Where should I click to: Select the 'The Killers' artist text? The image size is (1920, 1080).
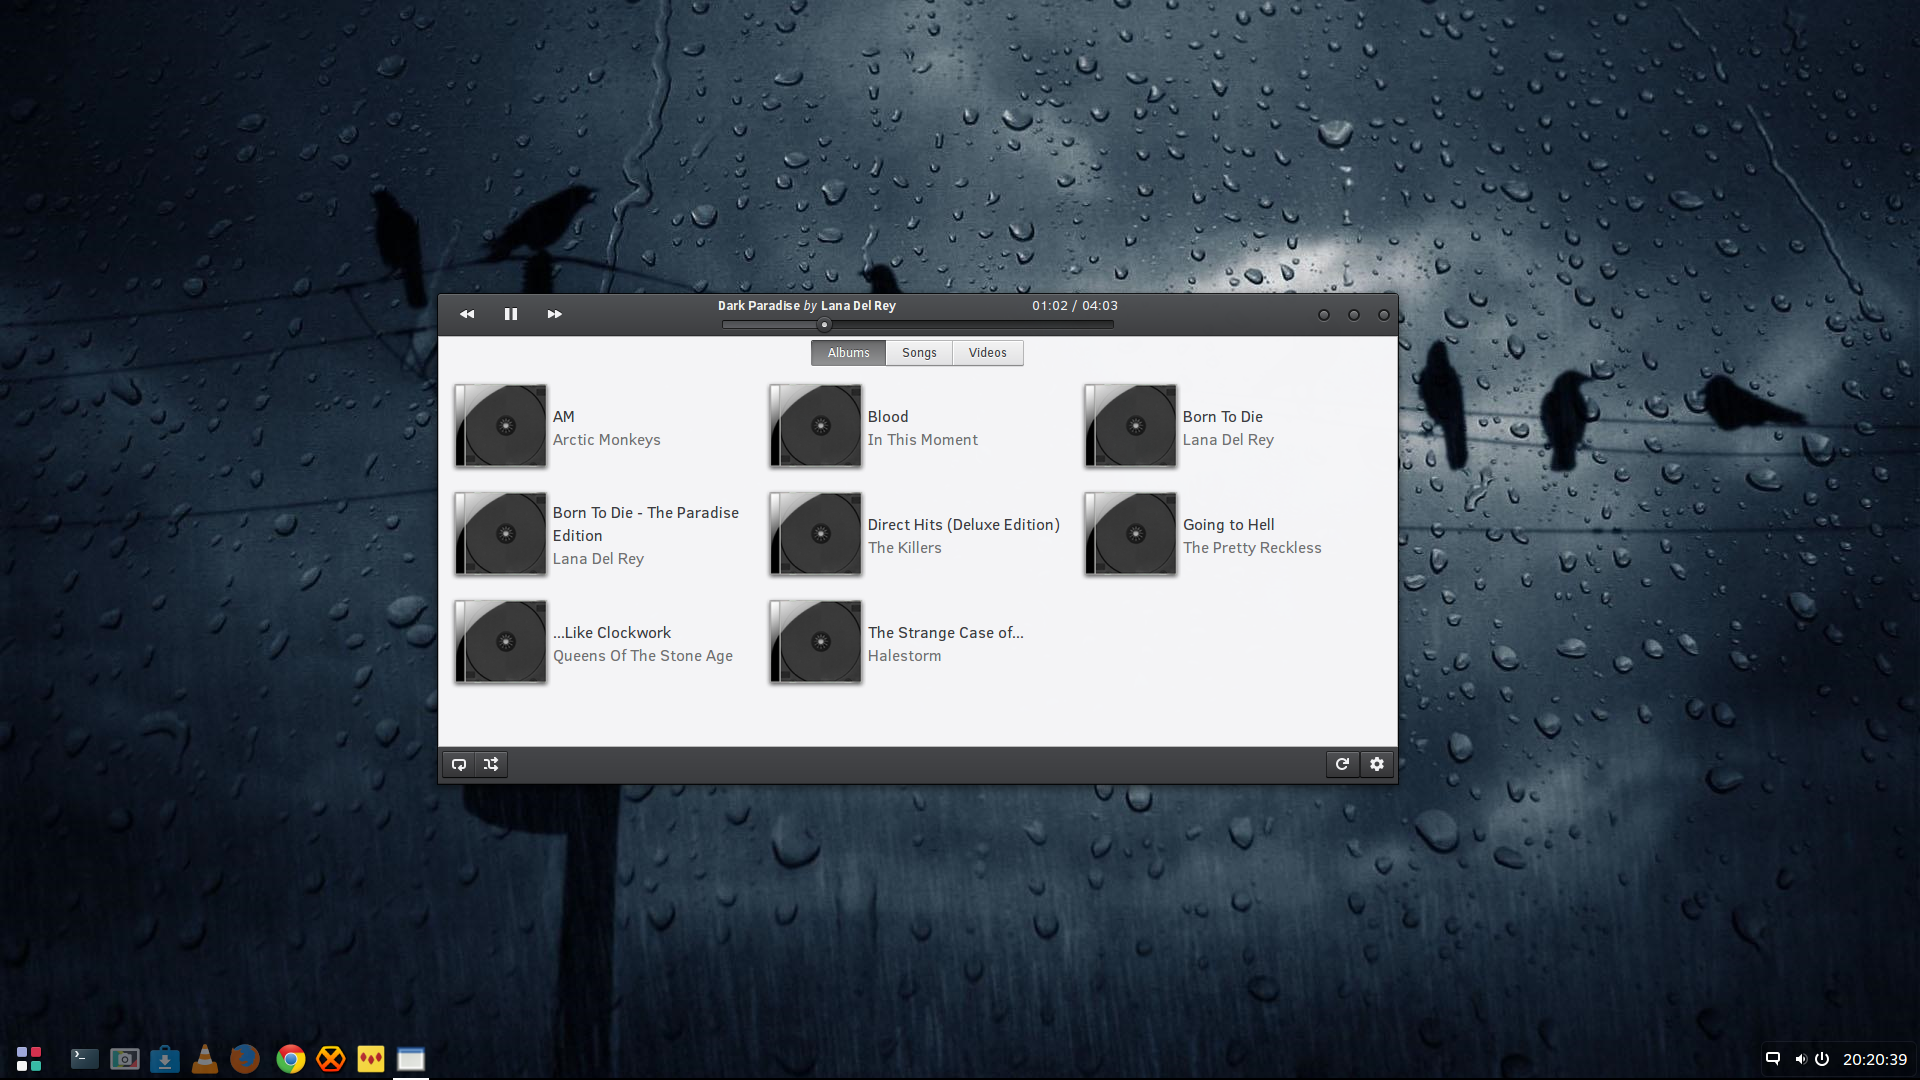[904, 548]
